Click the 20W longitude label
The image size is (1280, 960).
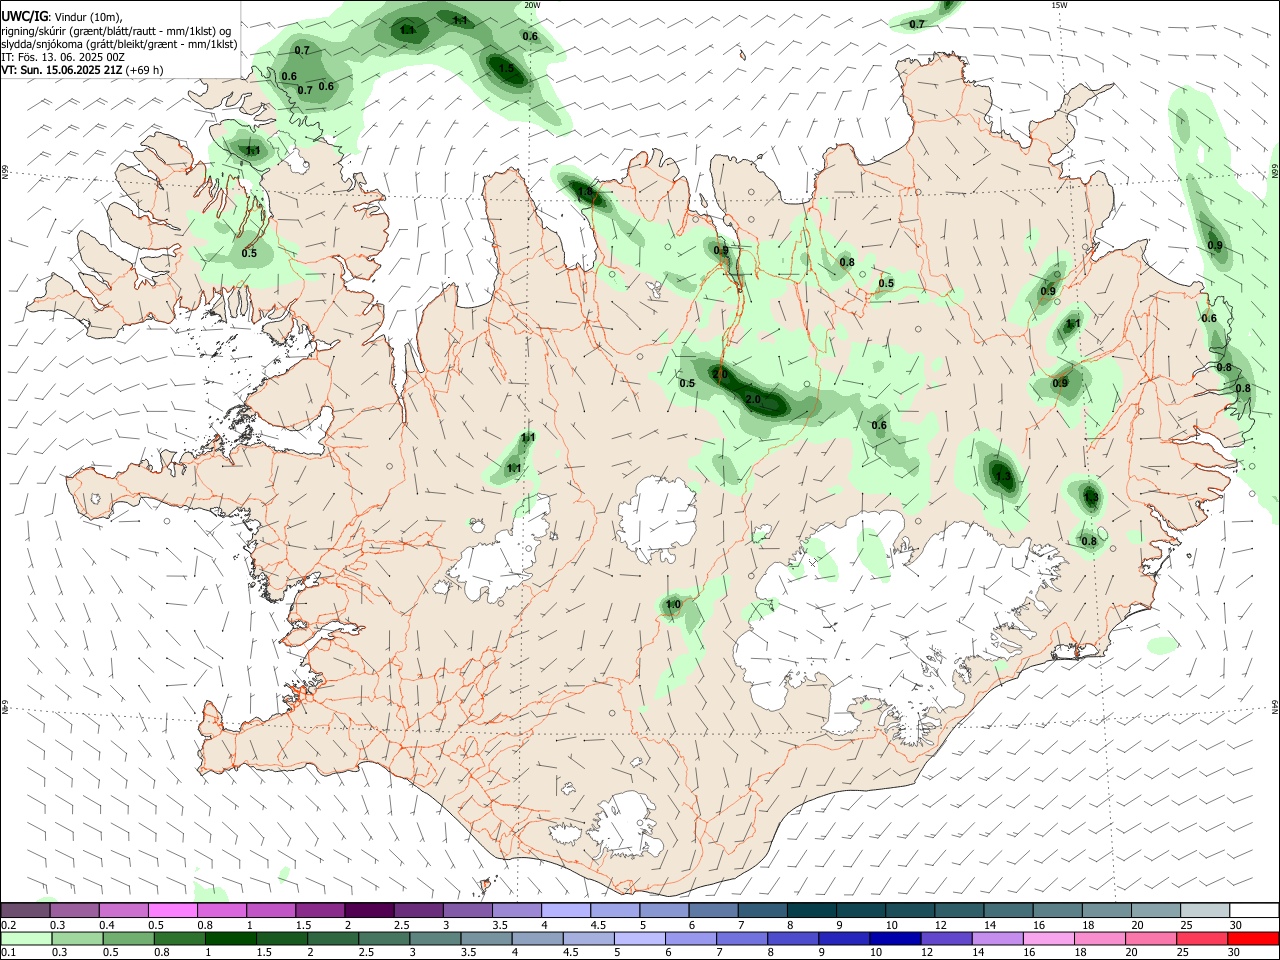(532, 5)
